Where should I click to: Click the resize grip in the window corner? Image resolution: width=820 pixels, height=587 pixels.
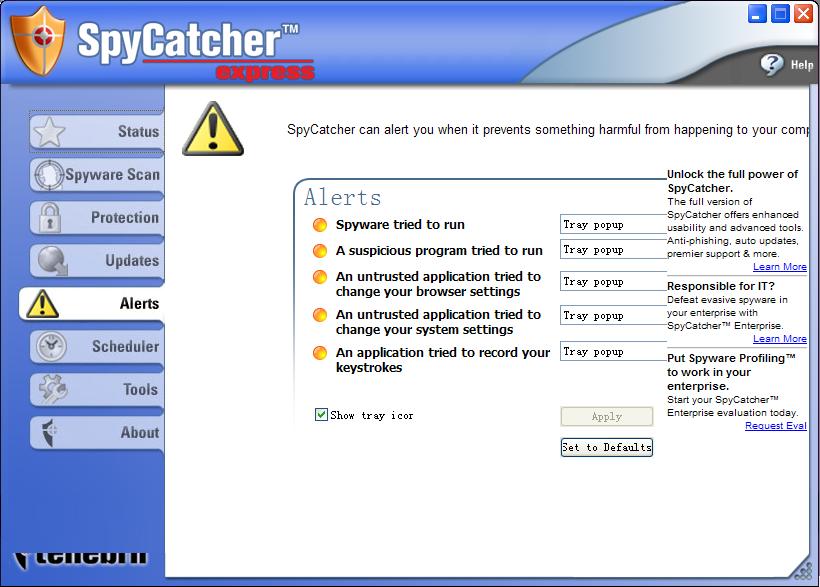(803, 570)
